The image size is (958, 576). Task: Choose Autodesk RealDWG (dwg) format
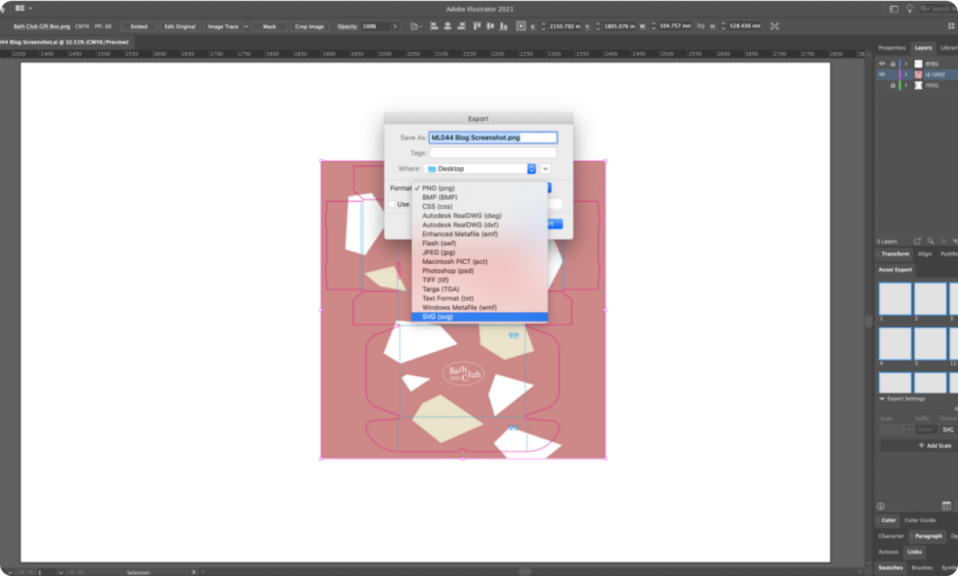480,216
